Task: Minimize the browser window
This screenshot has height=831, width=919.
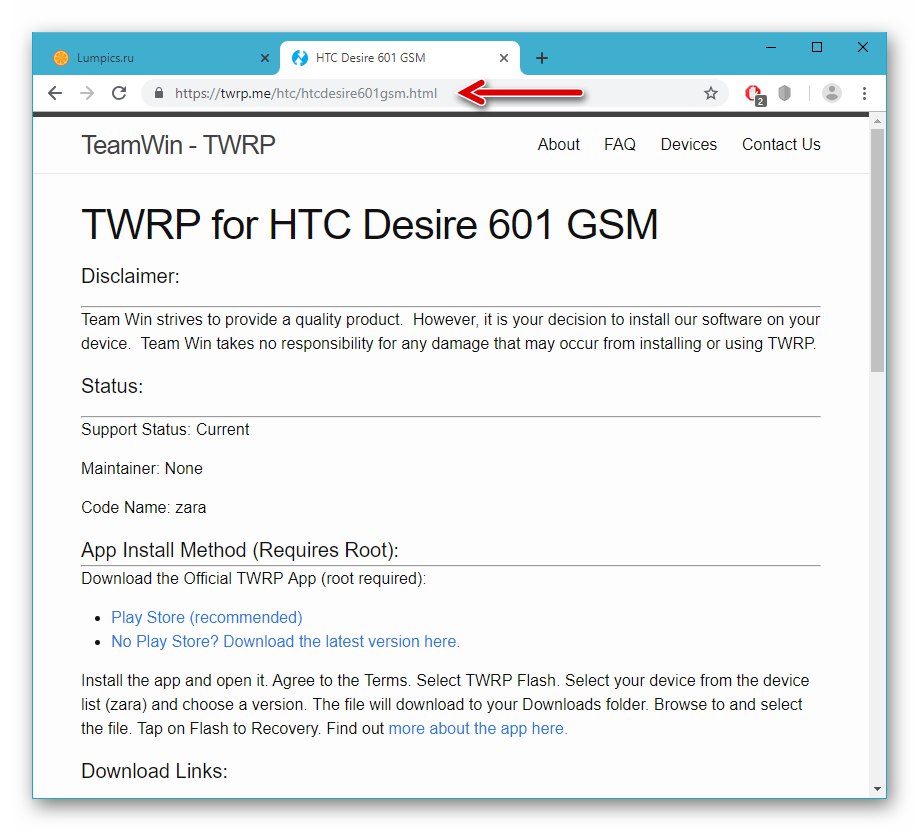Action: pyautogui.click(x=771, y=47)
